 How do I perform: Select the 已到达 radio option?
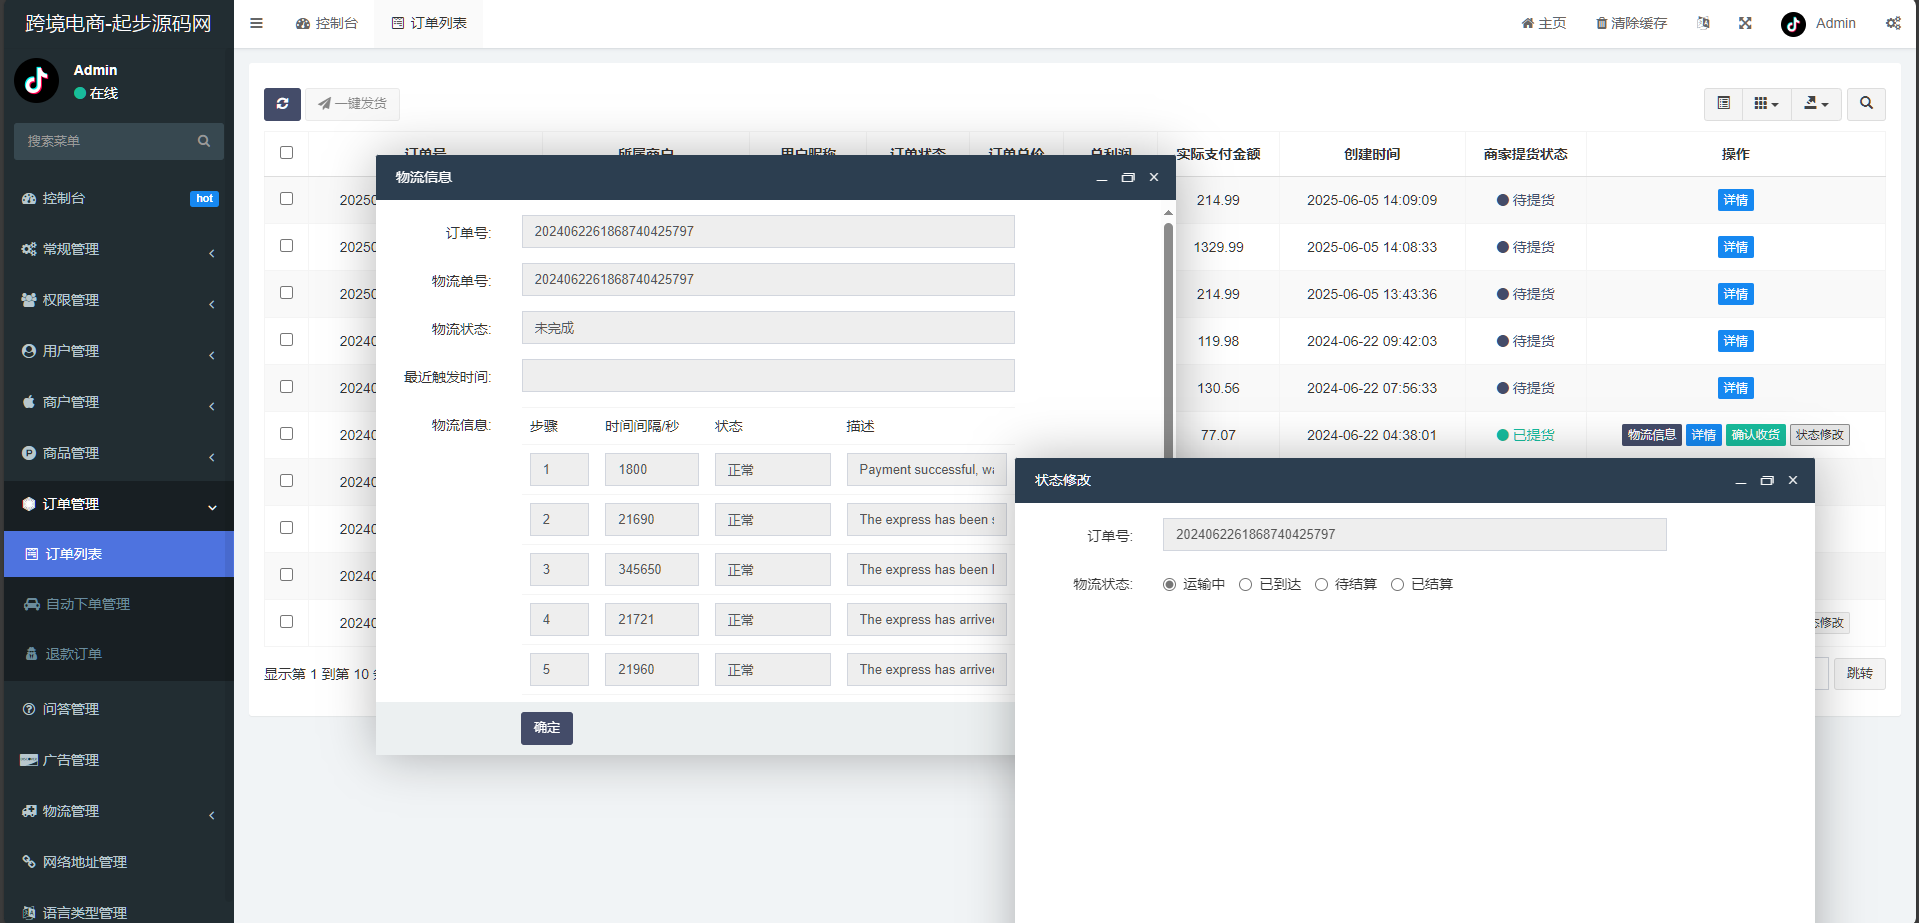1246,585
